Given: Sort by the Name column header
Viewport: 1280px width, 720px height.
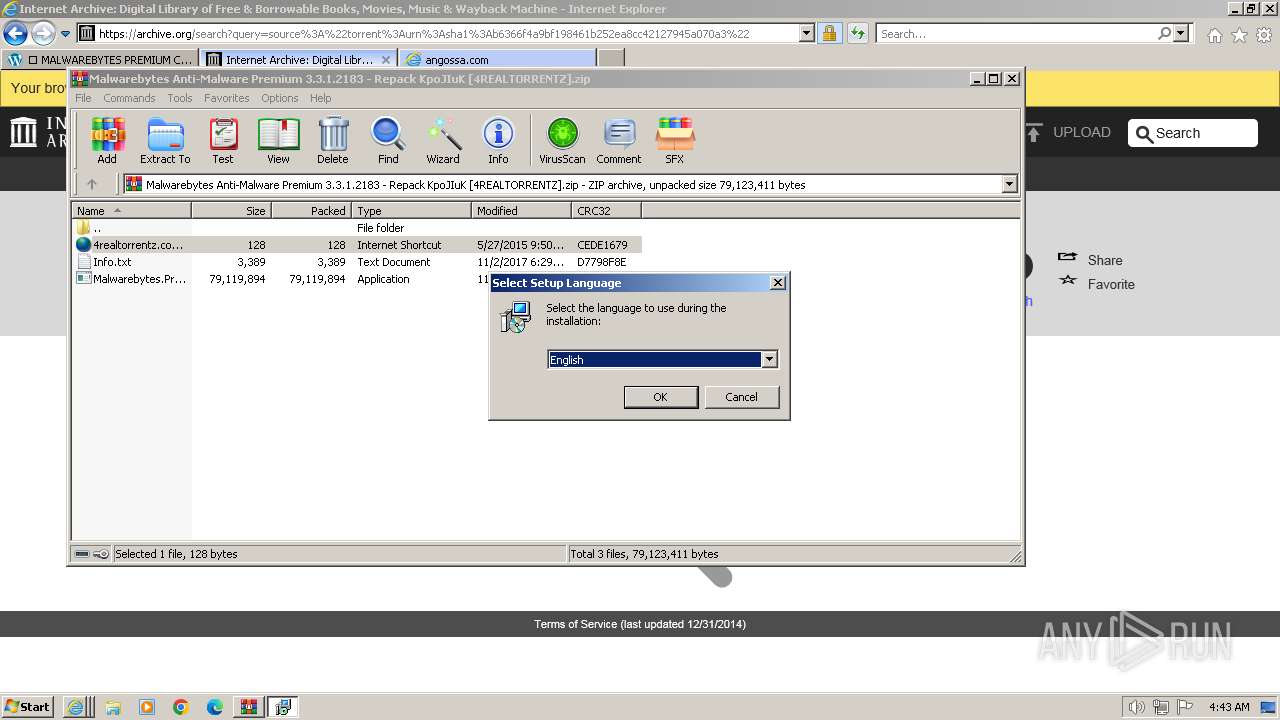Looking at the screenshot, I should coord(131,211).
